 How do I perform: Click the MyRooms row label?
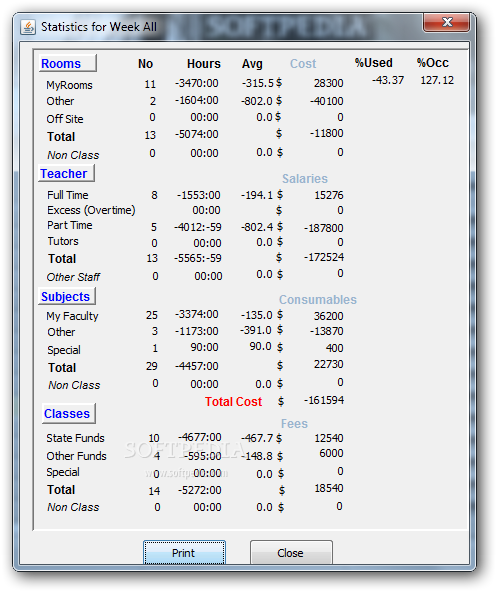click(69, 85)
